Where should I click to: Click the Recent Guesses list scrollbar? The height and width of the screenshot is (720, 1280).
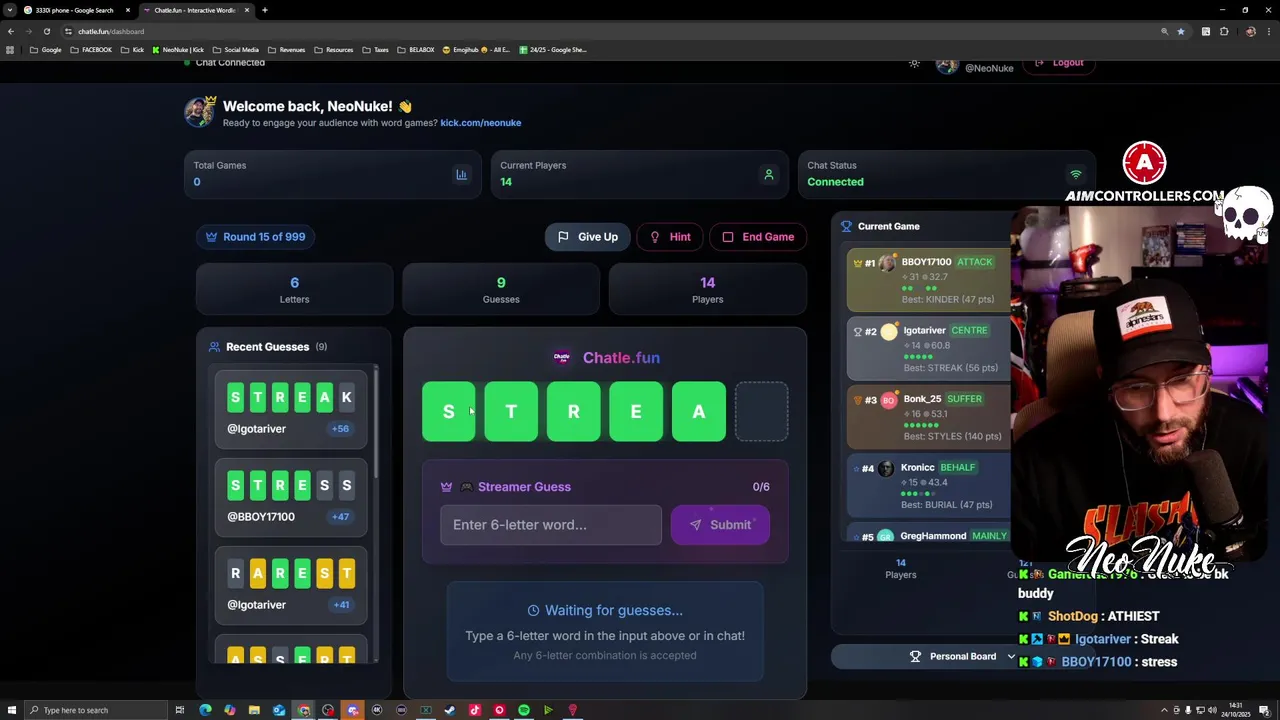(376, 420)
